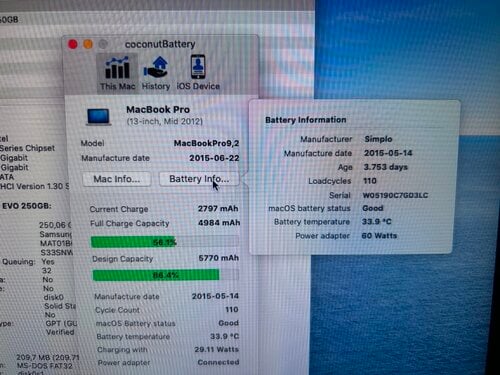Click the coconutBattery window title

click(x=160, y=44)
